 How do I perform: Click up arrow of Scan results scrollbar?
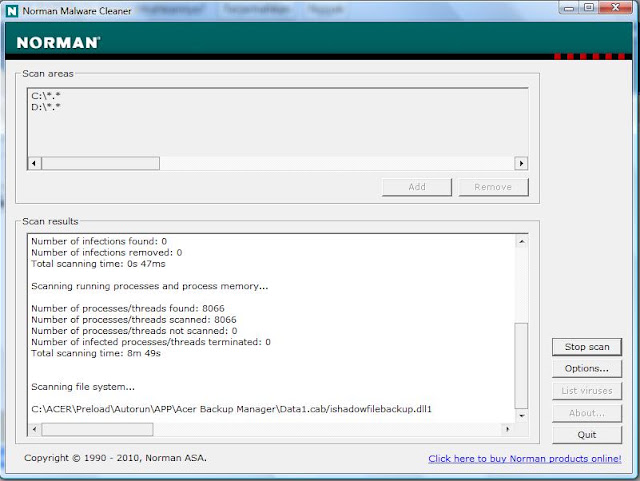[522, 242]
